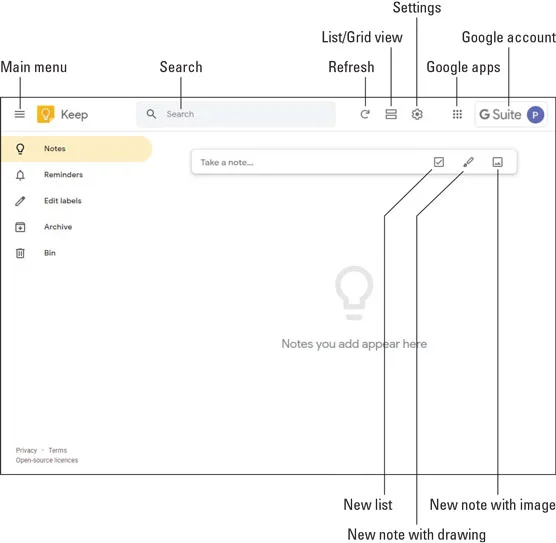
Task: Click the purple P account avatar
Action: coord(535,115)
